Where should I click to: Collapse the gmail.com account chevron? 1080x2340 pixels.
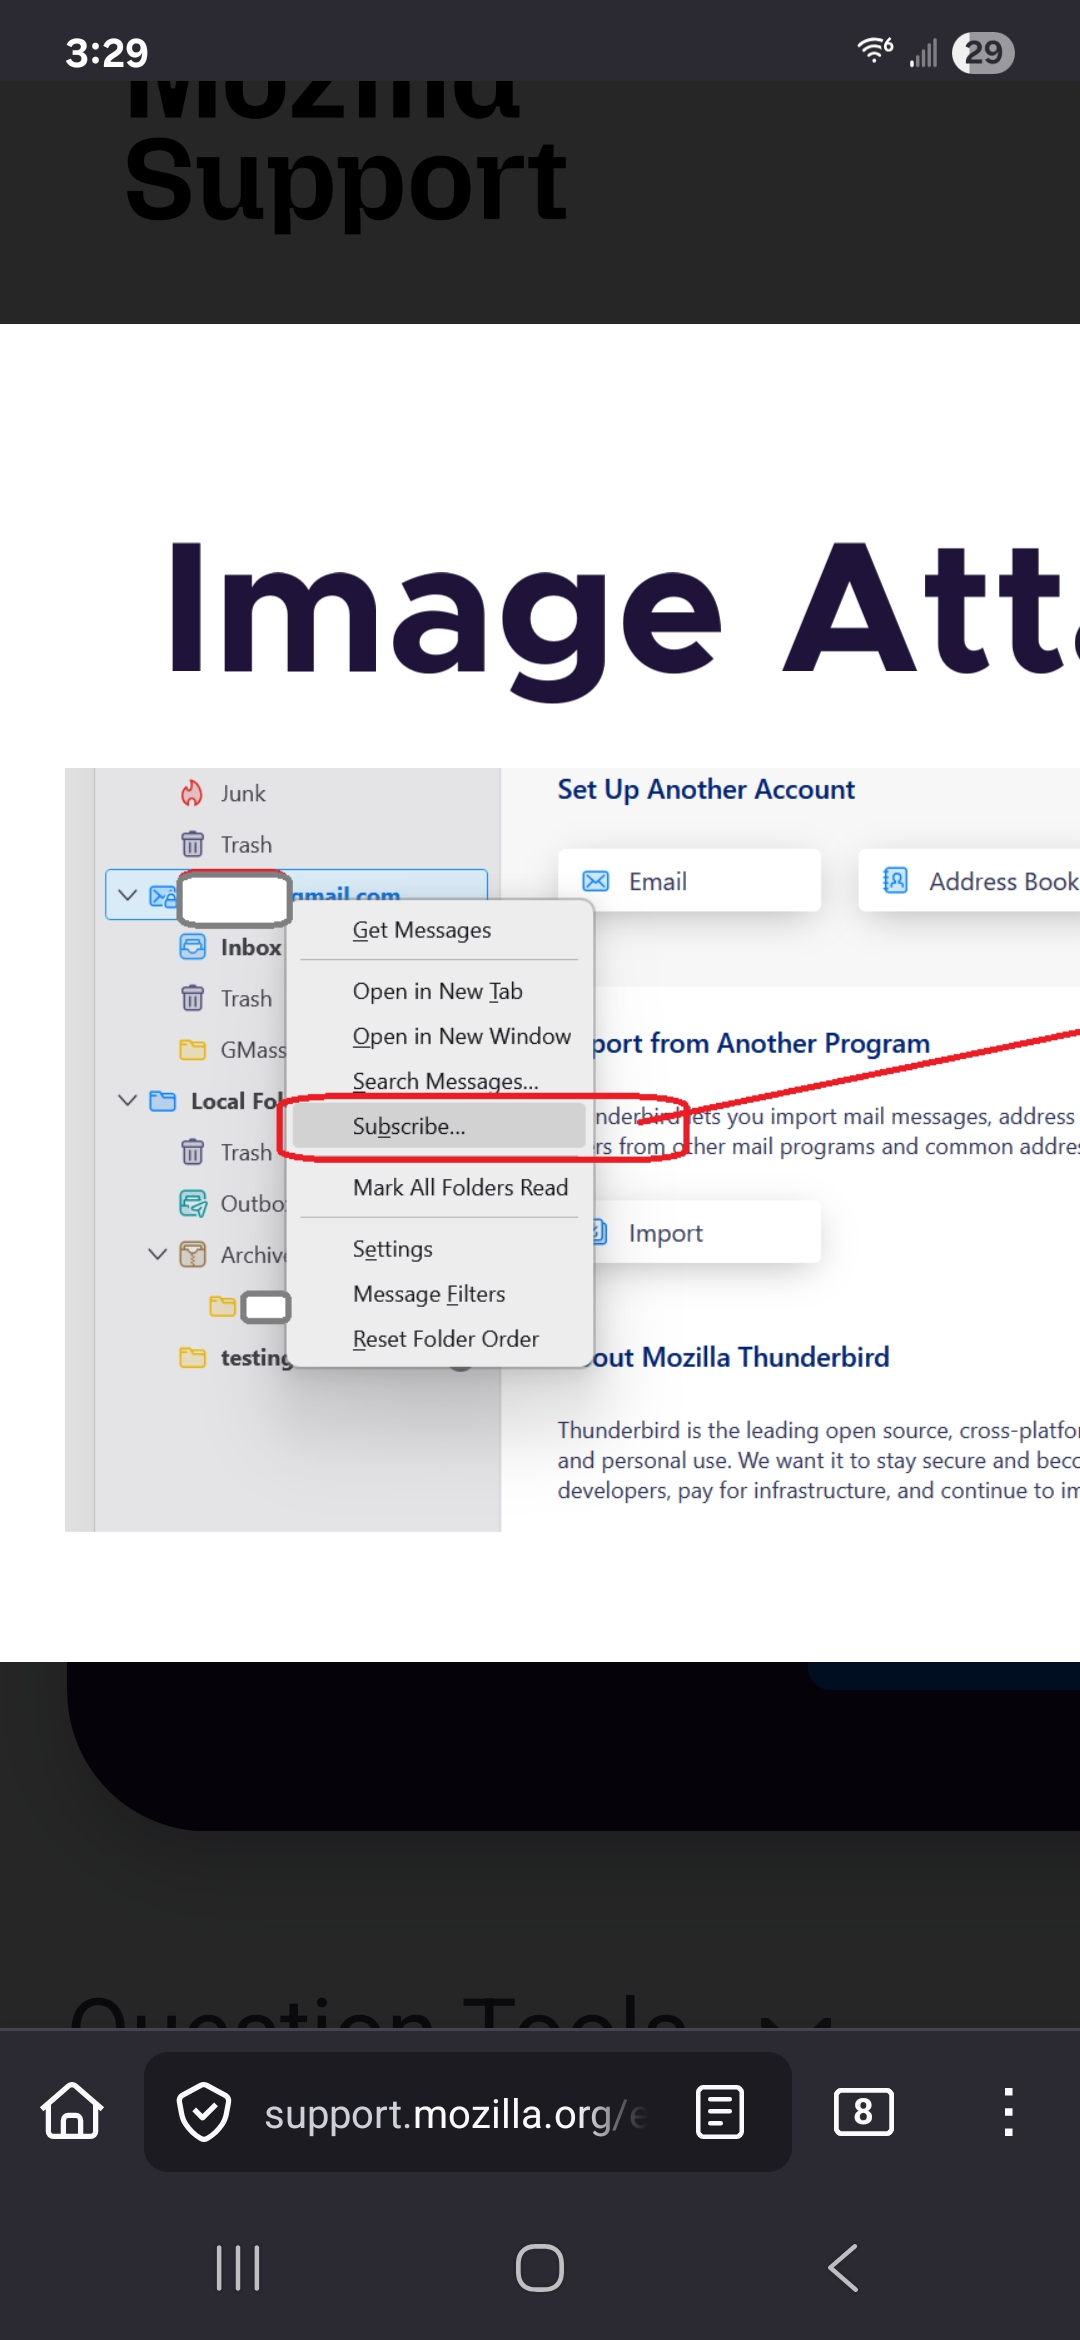point(127,894)
